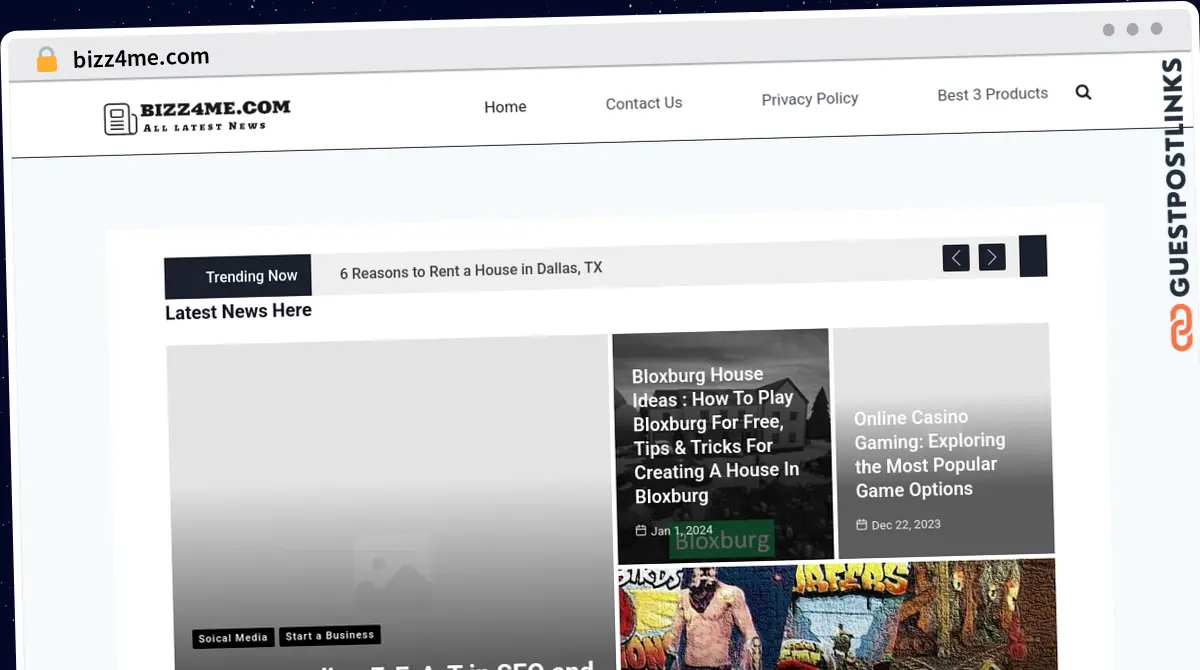Click the search magnifier icon
This screenshot has width=1200, height=670.
tap(1083, 92)
